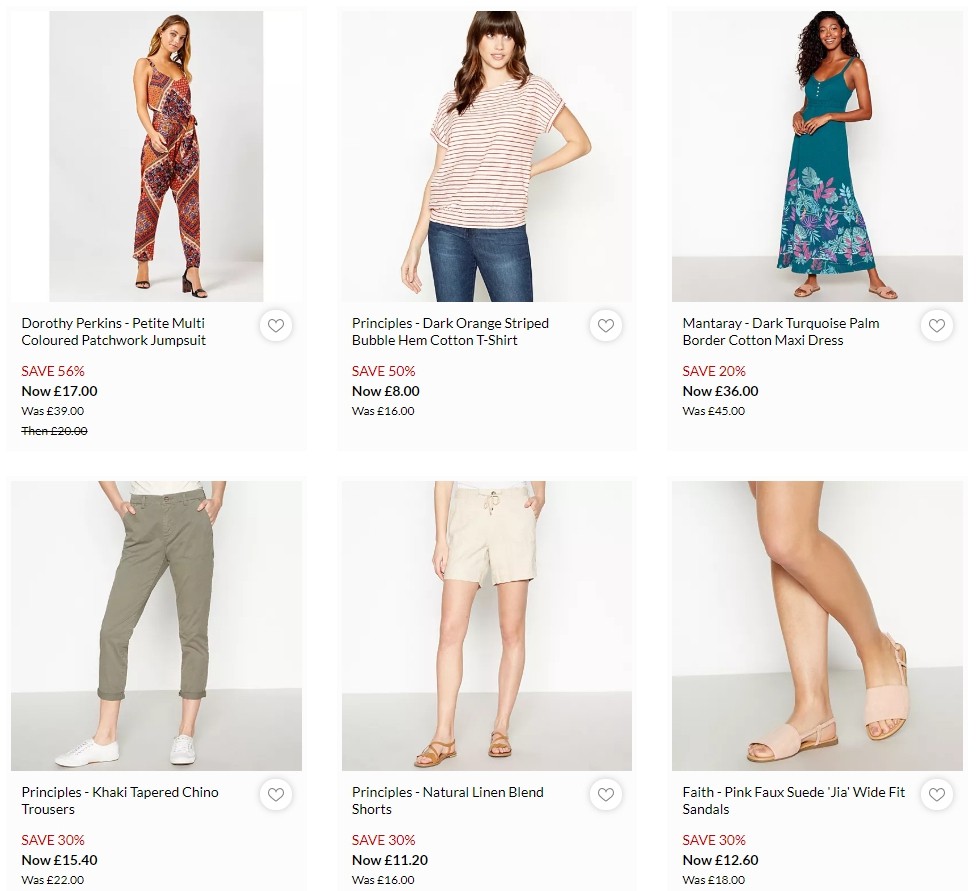Add the Pink 'Jia' Sandals to wishlist
977x891 pixels.
937,794
